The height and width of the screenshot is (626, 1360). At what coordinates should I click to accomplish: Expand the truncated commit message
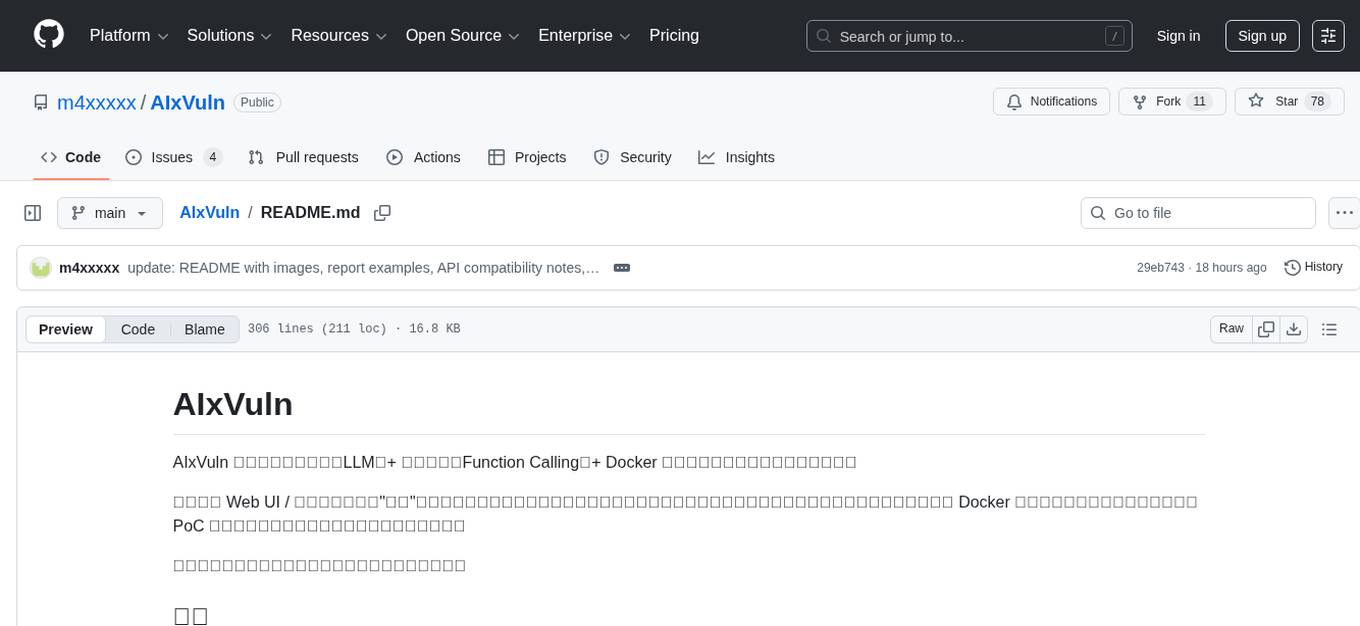point(621,267)
